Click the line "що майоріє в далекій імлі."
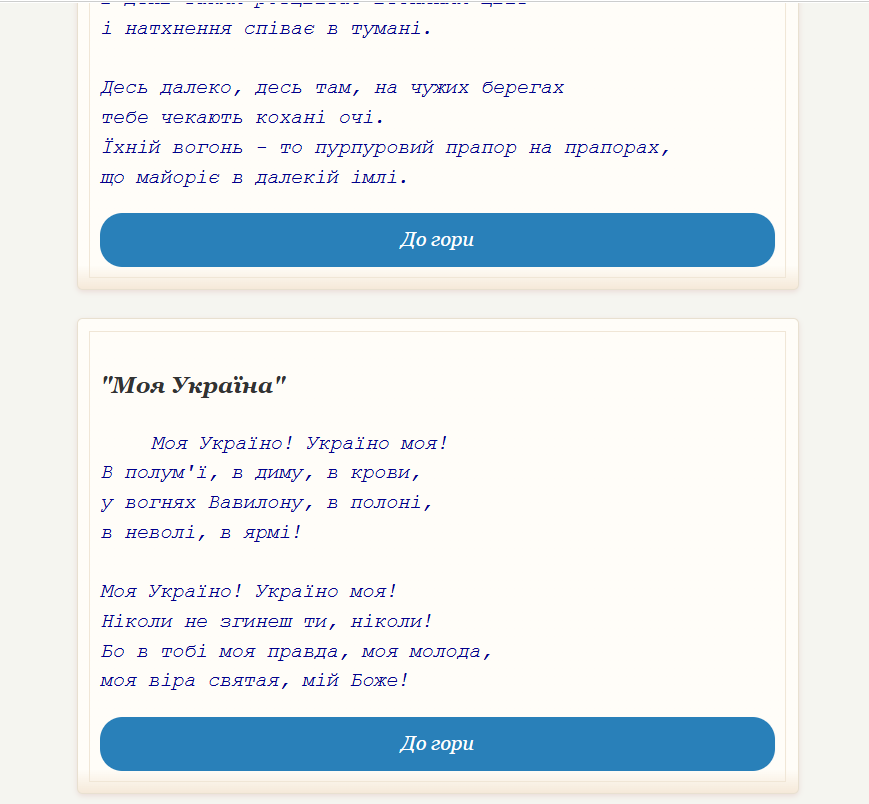The width and height of the screenshot is (869, 804). (254, 178)
